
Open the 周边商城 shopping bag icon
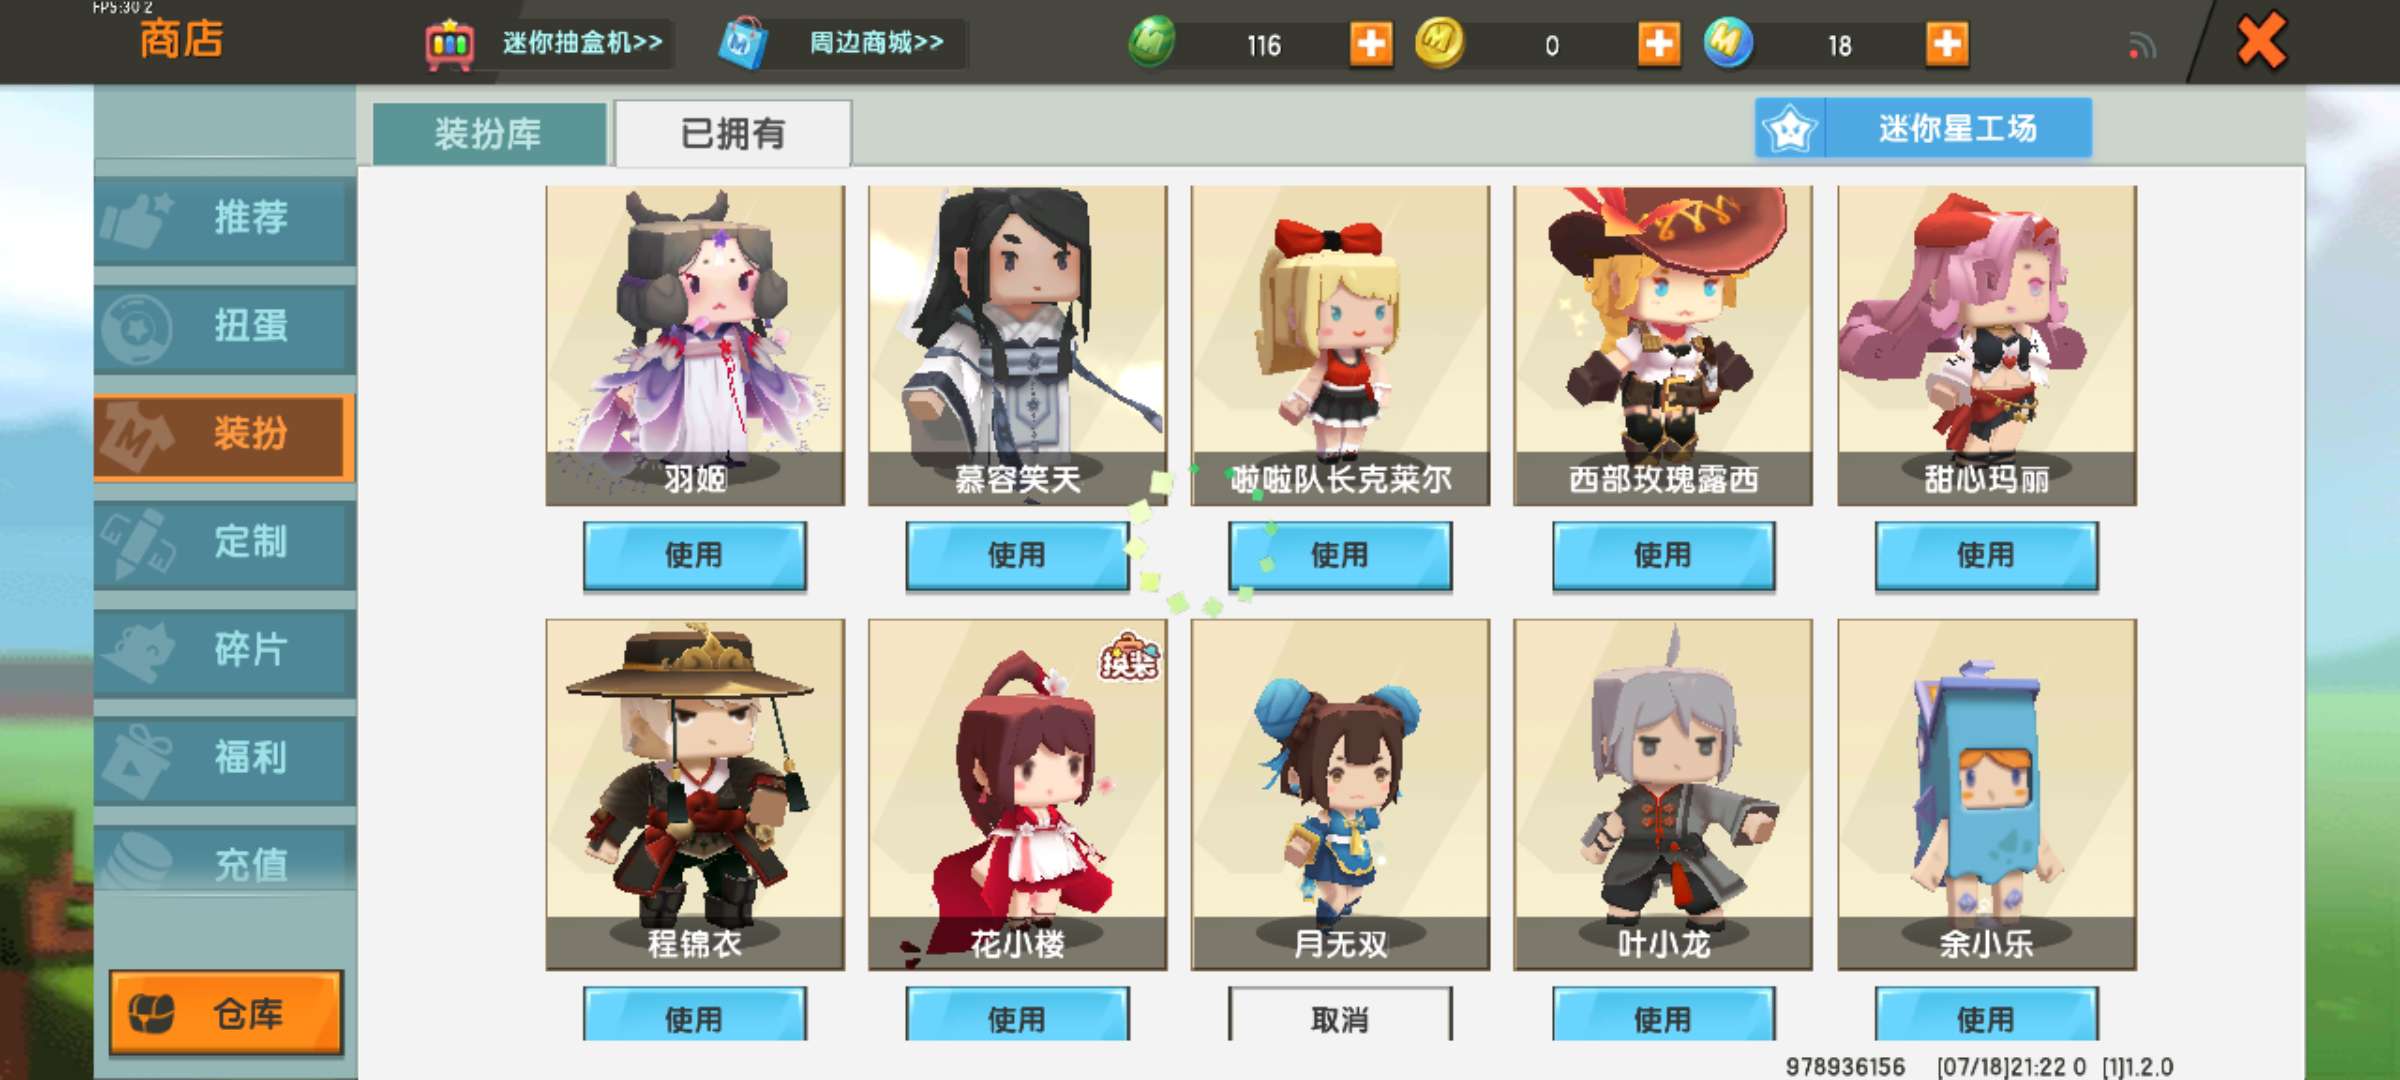click(x=743, y=43)
